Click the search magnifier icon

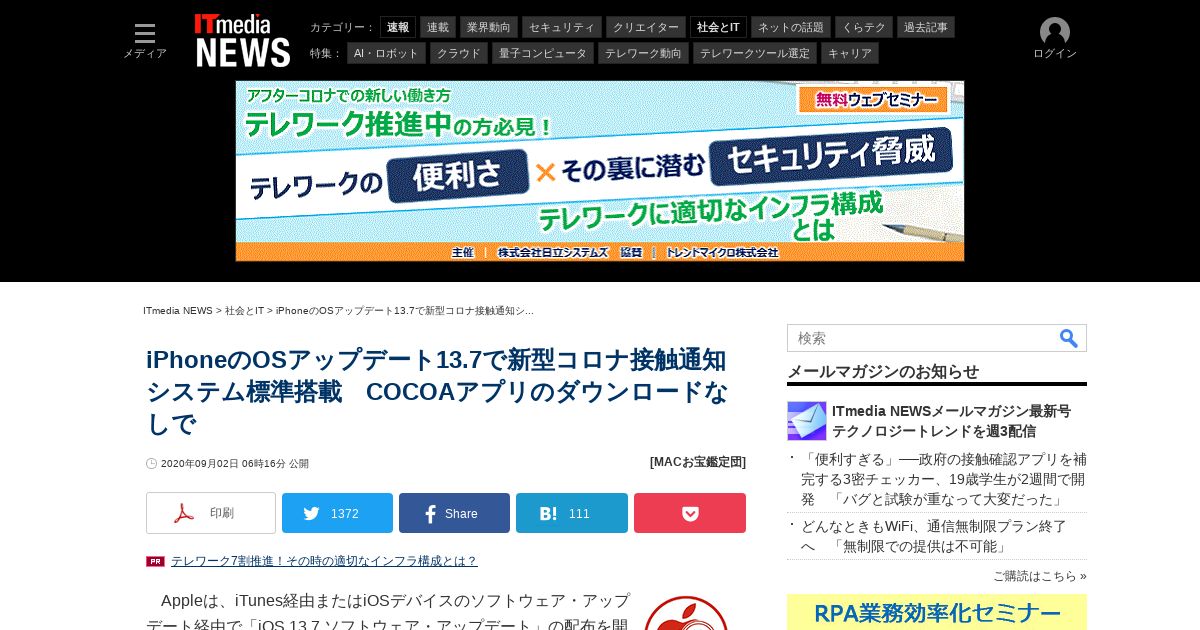point(1069,338)
